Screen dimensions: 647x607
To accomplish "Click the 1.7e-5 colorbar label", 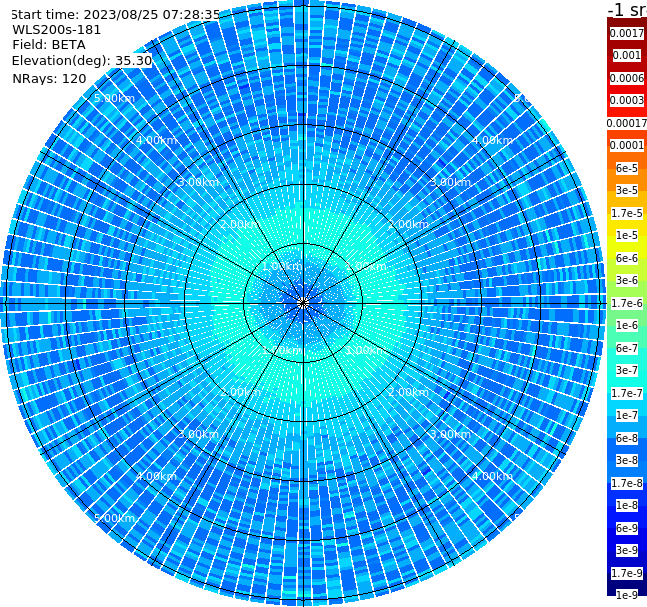I will [x=627, y=213].
